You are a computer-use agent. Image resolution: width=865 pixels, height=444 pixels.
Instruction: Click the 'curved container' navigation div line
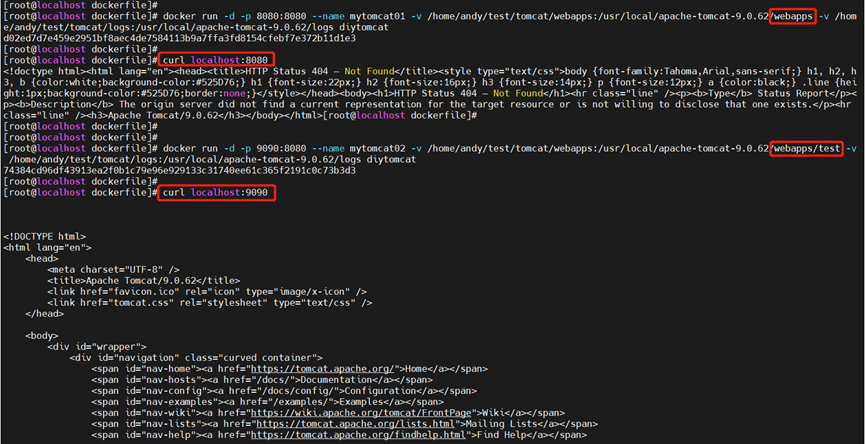pyautogui.click(x=196, y=358)
